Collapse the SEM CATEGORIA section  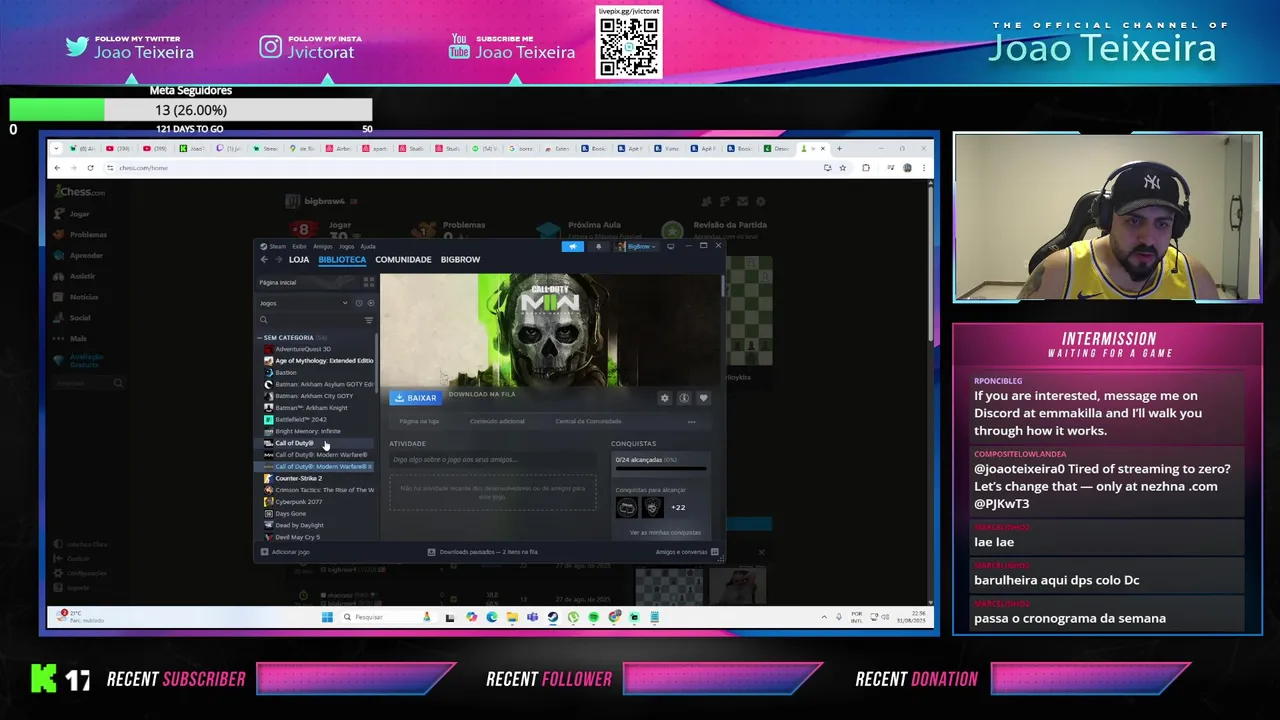click(x=288, y=338)
